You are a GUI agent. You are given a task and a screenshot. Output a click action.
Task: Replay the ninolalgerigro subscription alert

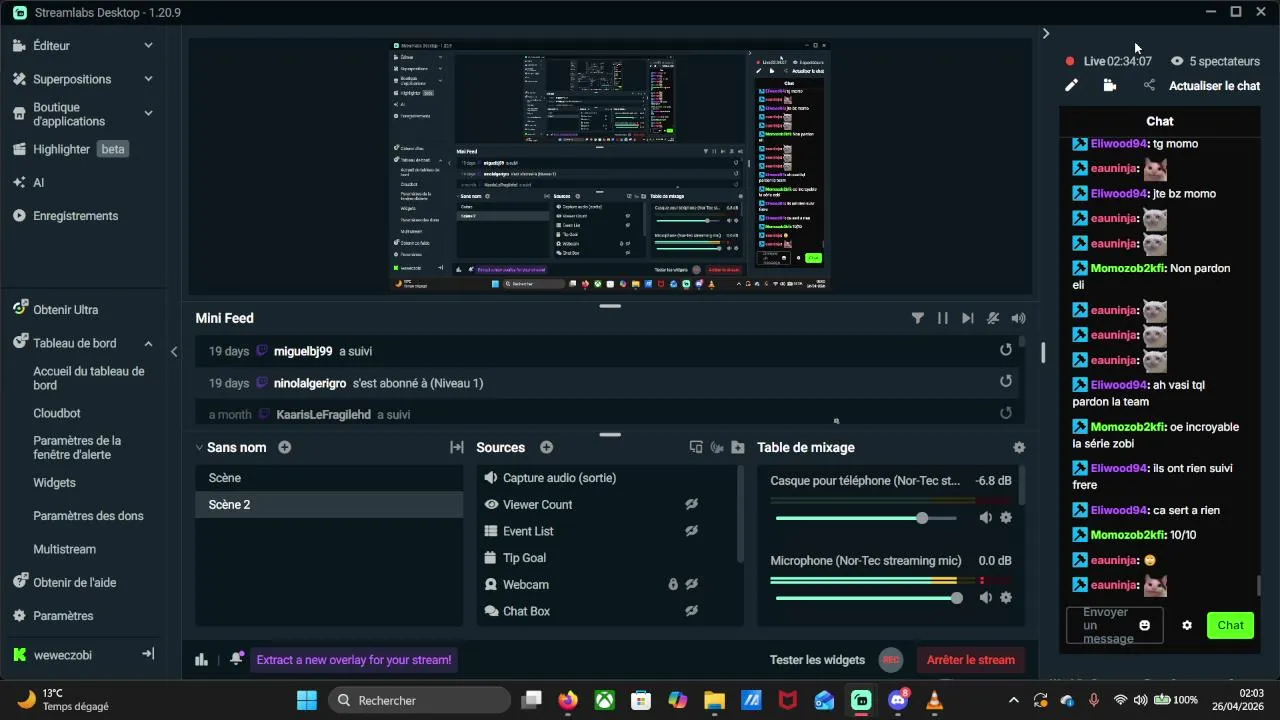pos(1006,381)
